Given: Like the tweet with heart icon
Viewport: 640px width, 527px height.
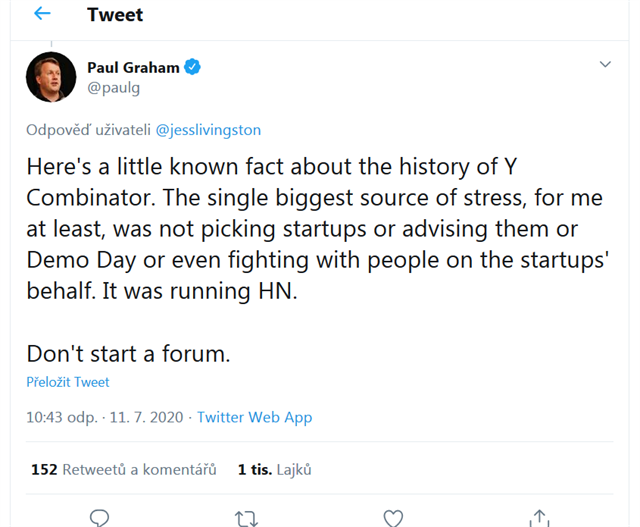Looking at the screenshot, I should pyautogui.click(x=393, y=517).
